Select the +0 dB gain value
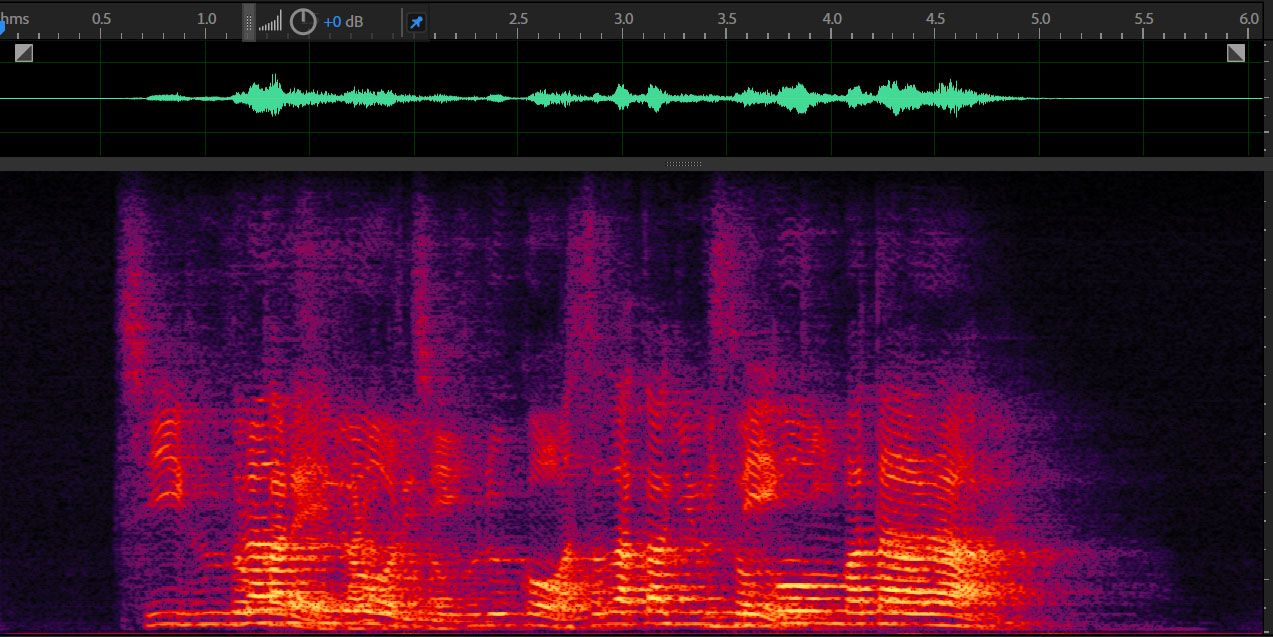The image size is (1273, 637). (343, 22)
